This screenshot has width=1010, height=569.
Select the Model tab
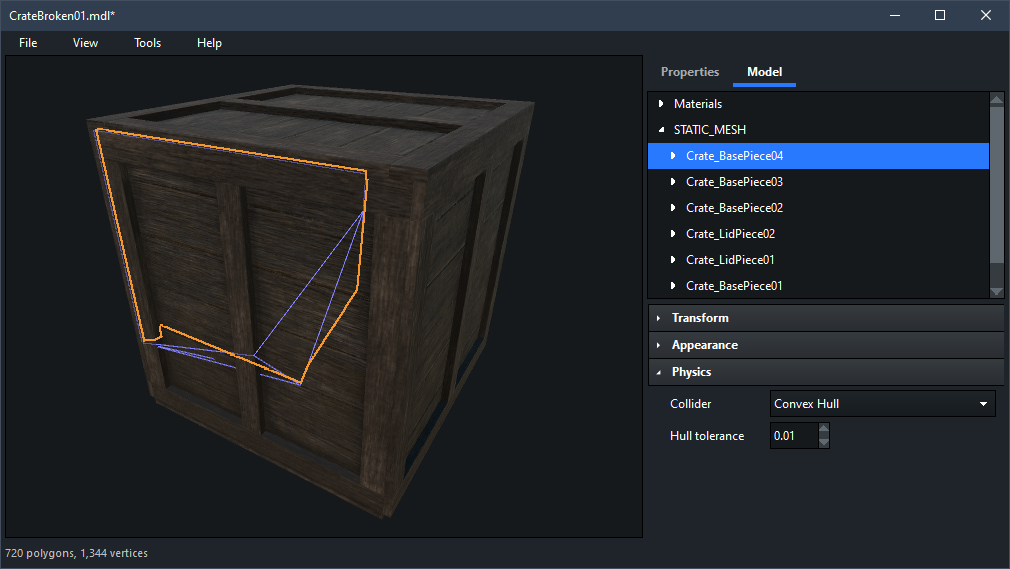[765, 72]
